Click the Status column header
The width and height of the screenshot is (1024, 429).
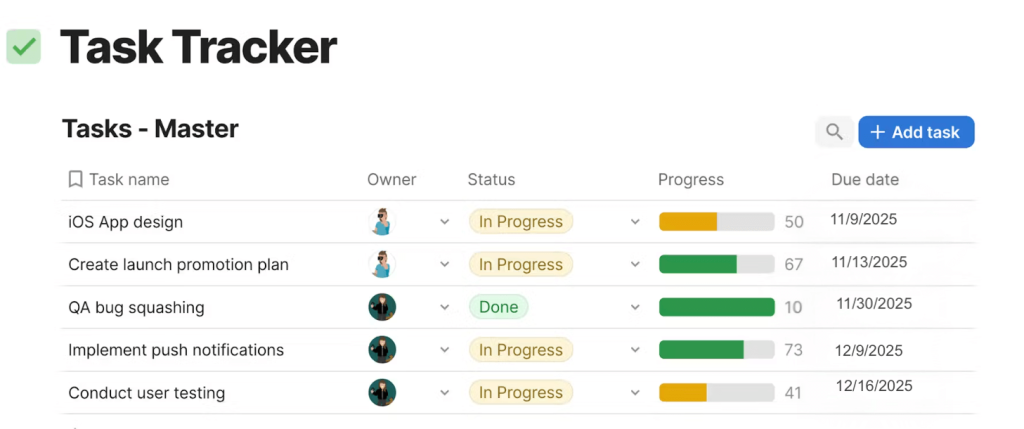click(x=491, y=180)
